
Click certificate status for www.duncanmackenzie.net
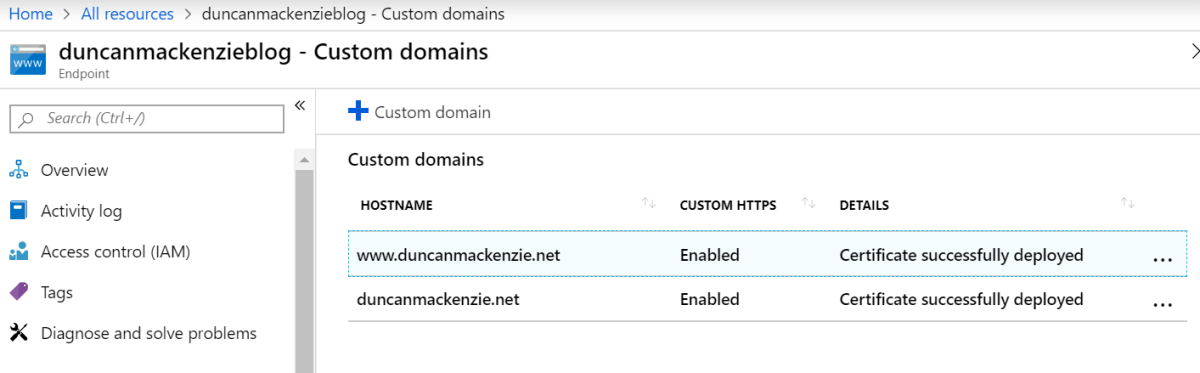coord(962,255)
